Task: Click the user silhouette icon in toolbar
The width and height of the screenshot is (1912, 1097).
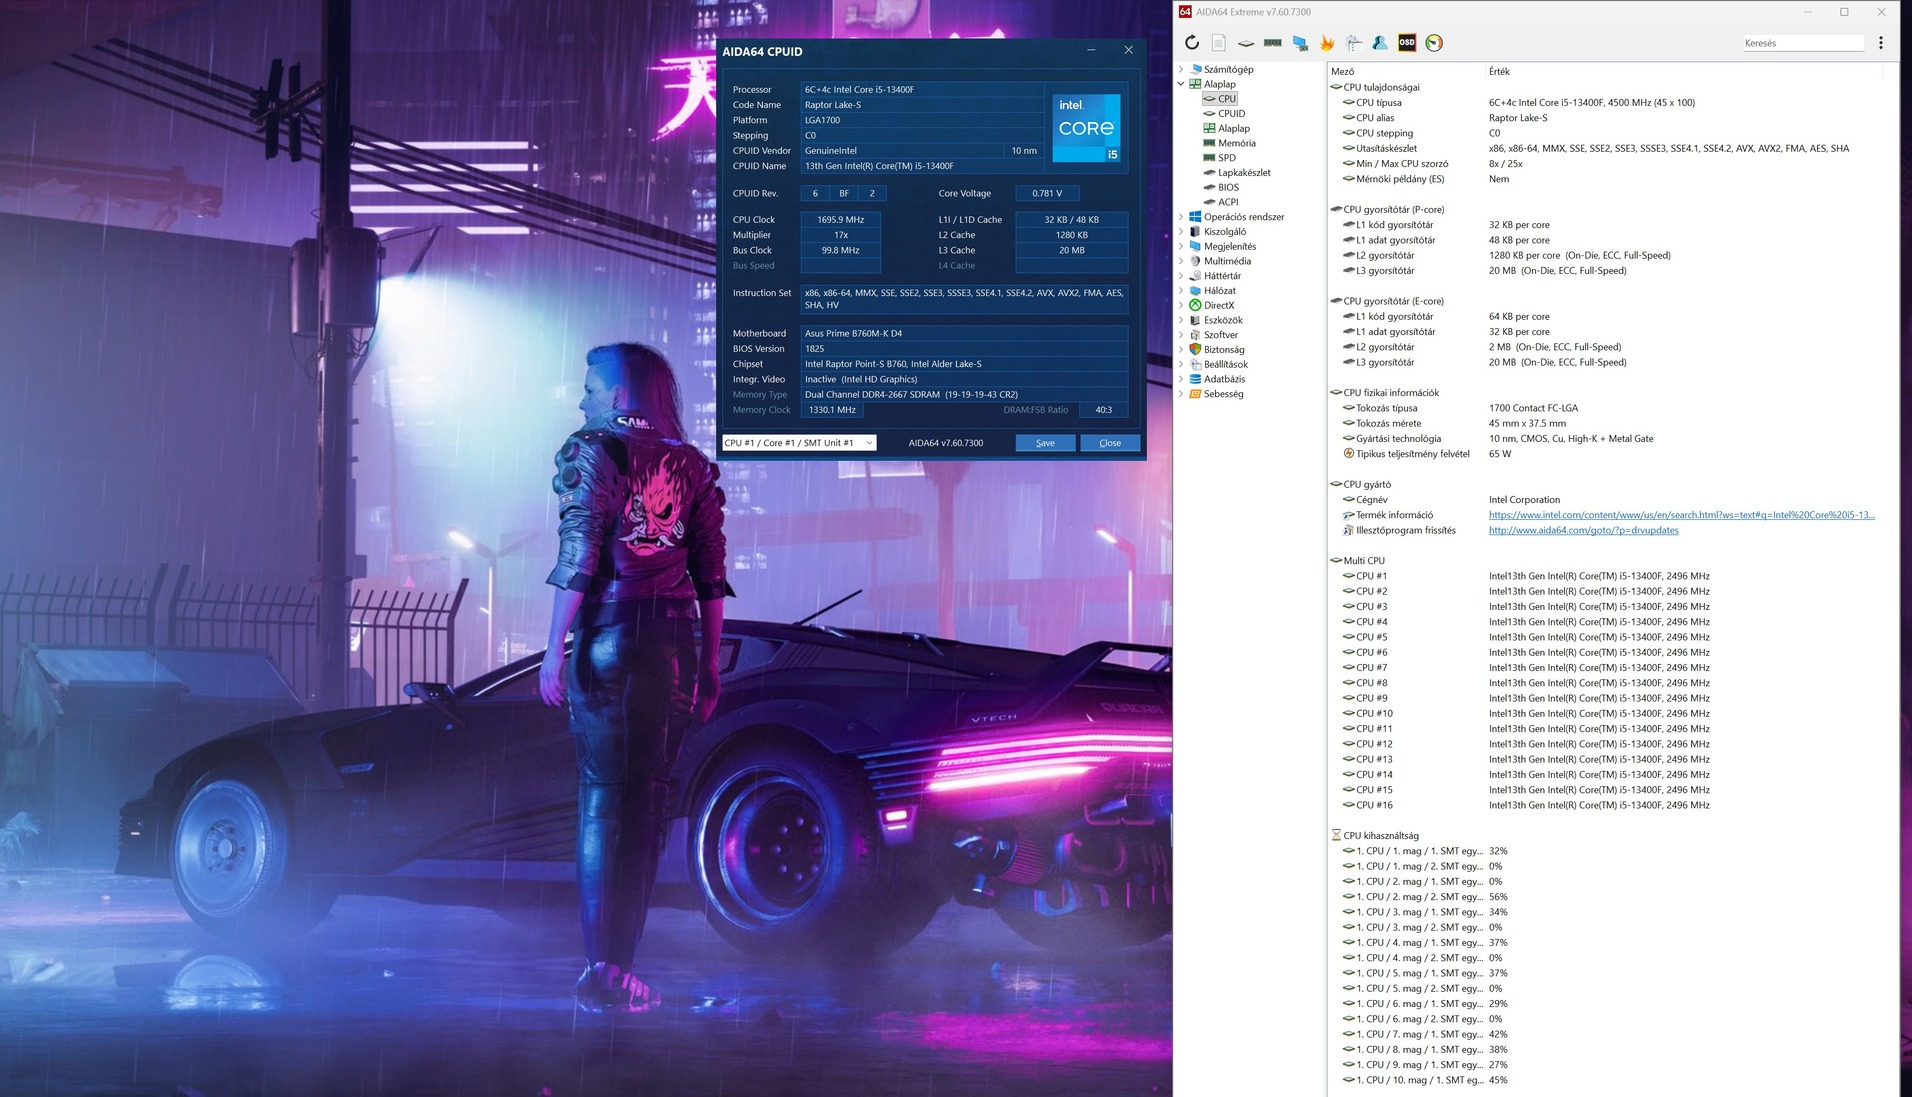Action: coord(1380,43)
